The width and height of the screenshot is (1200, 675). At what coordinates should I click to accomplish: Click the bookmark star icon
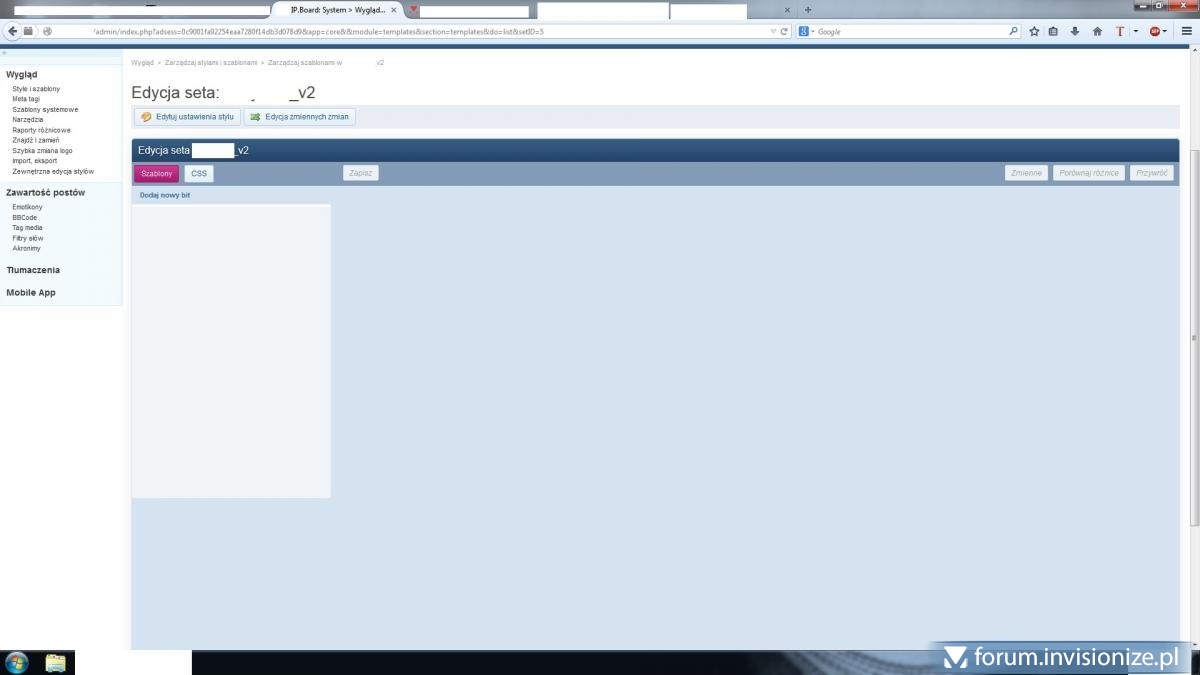click(x=1034, y=31)
